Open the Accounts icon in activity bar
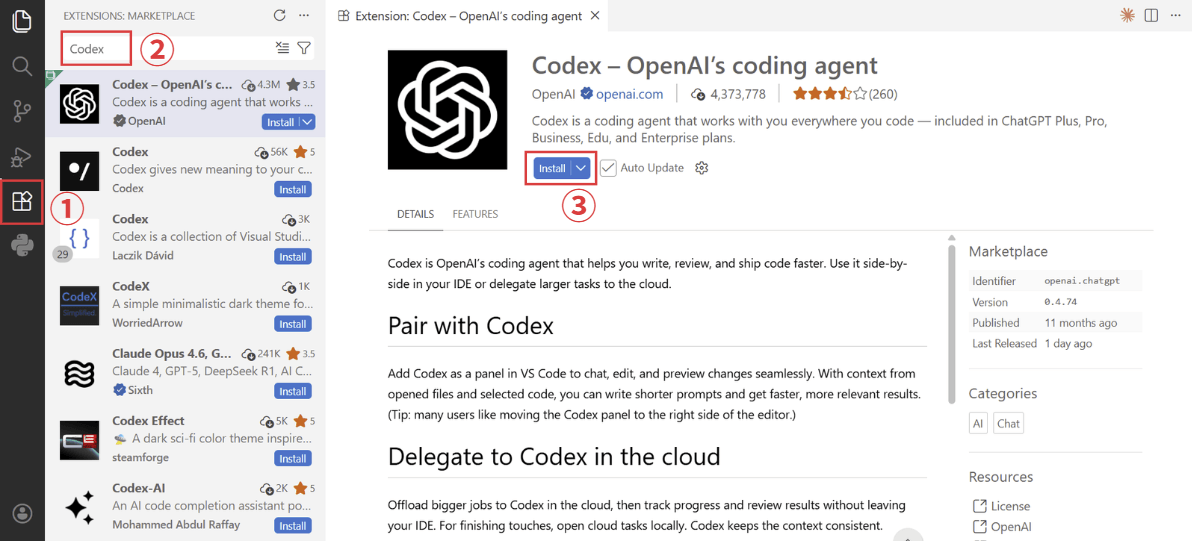 tap(22, 513)
